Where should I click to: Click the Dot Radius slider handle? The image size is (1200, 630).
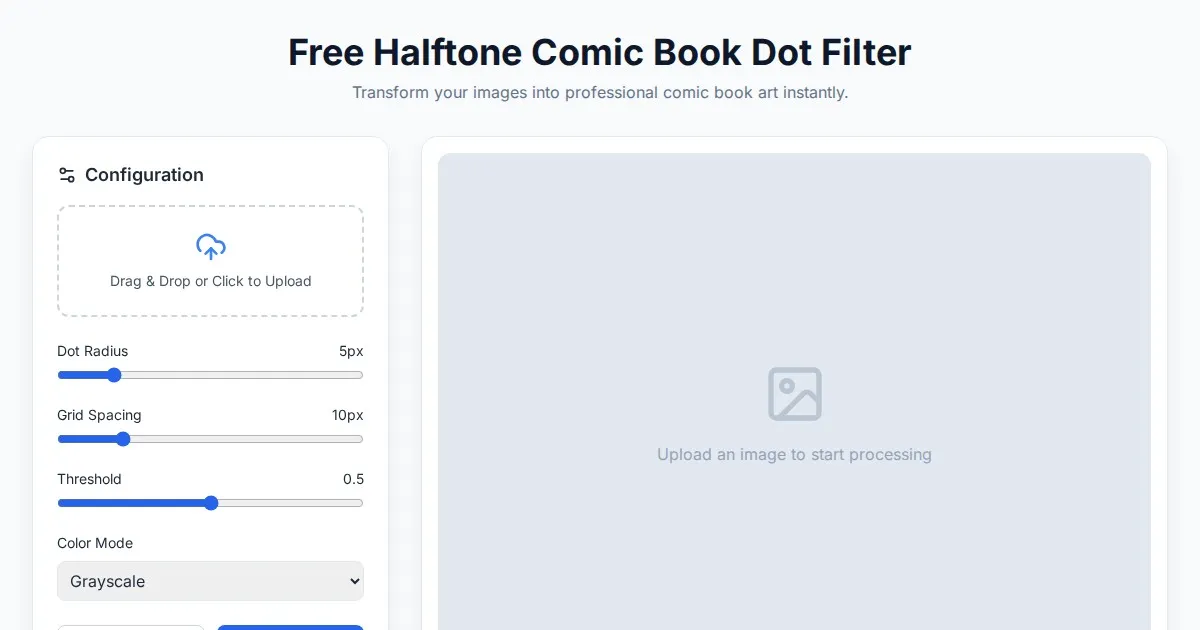click(114, 375)
